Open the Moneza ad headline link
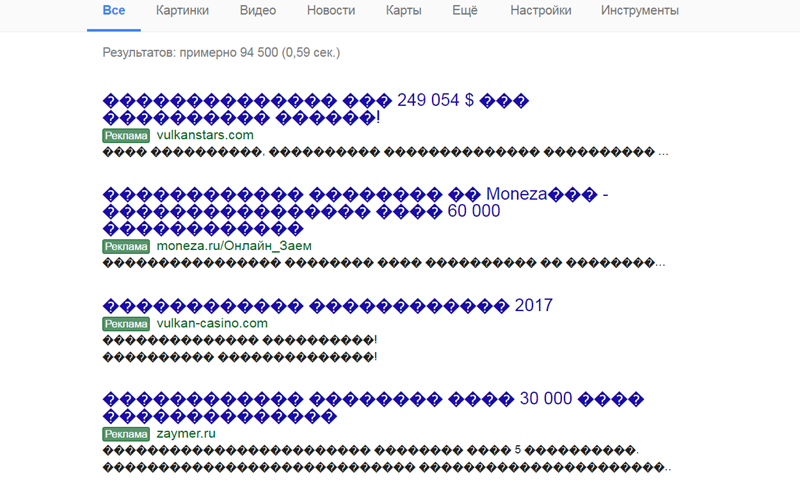The image size is (800, 488). (356, 211)
